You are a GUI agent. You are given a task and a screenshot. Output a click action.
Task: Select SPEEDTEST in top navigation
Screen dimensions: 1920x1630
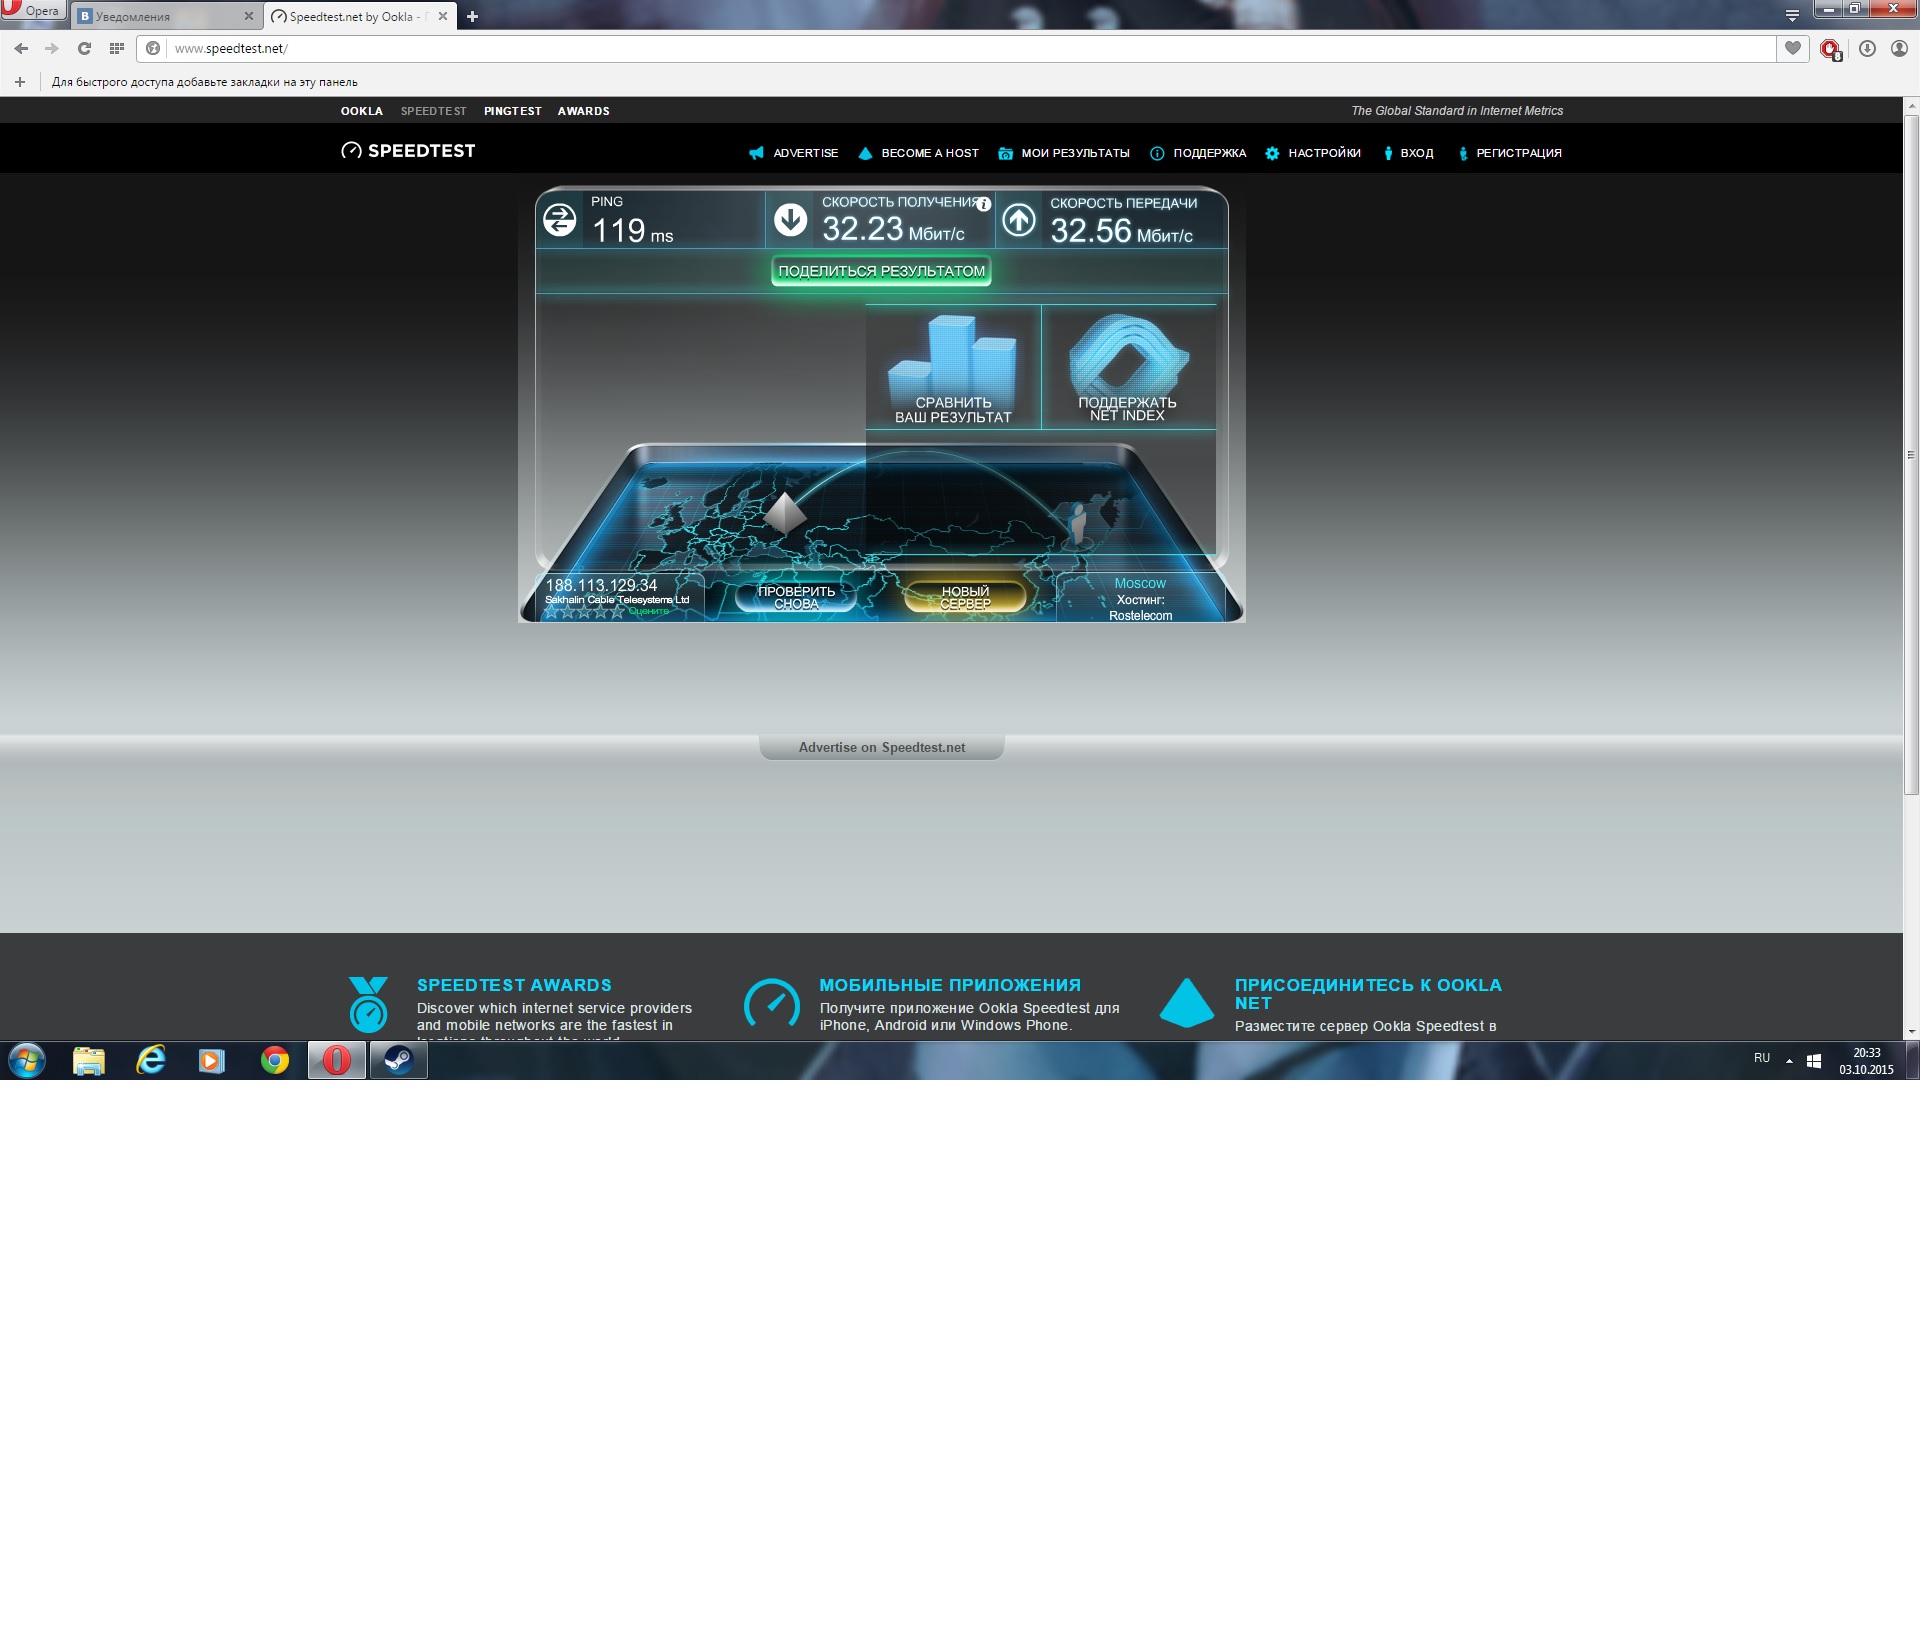tap(433, 111)
